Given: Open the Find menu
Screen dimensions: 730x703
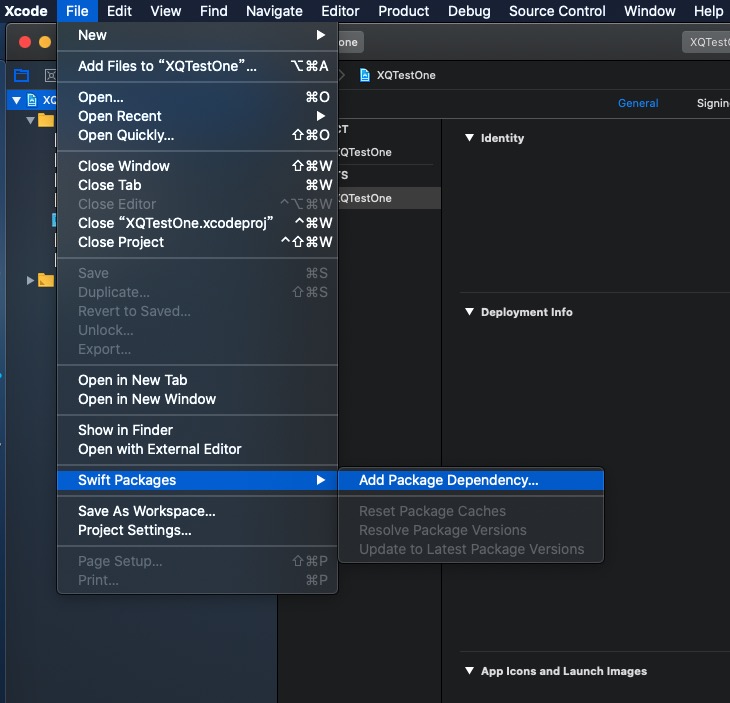Looking at the screenshot, I should click(214, 11).
